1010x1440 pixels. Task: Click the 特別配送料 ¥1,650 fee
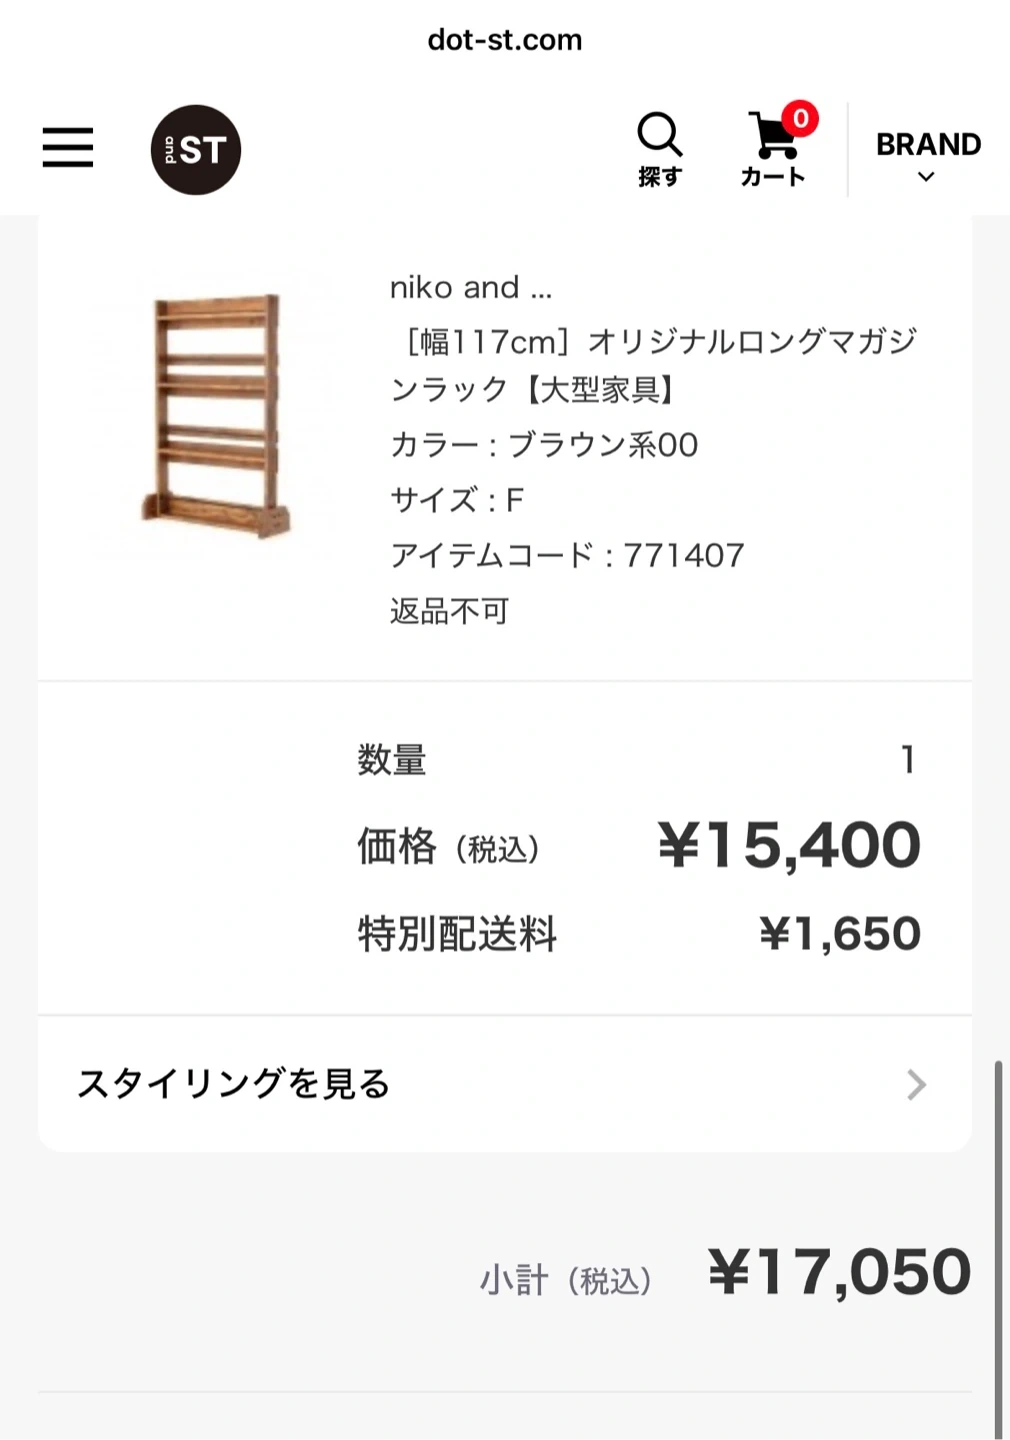pos(839,934)
